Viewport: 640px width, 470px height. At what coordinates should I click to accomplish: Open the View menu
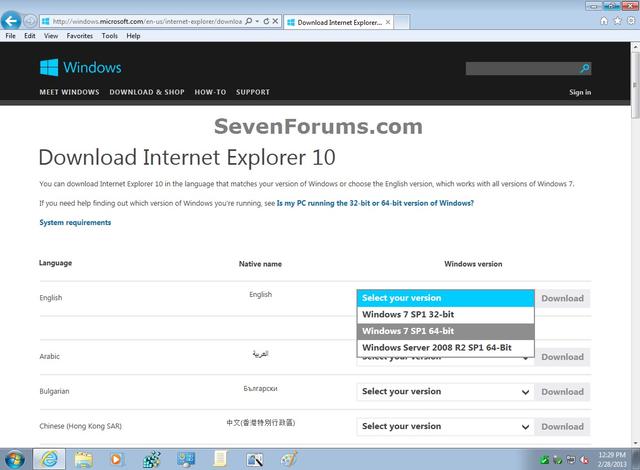(x=51, y=36)
